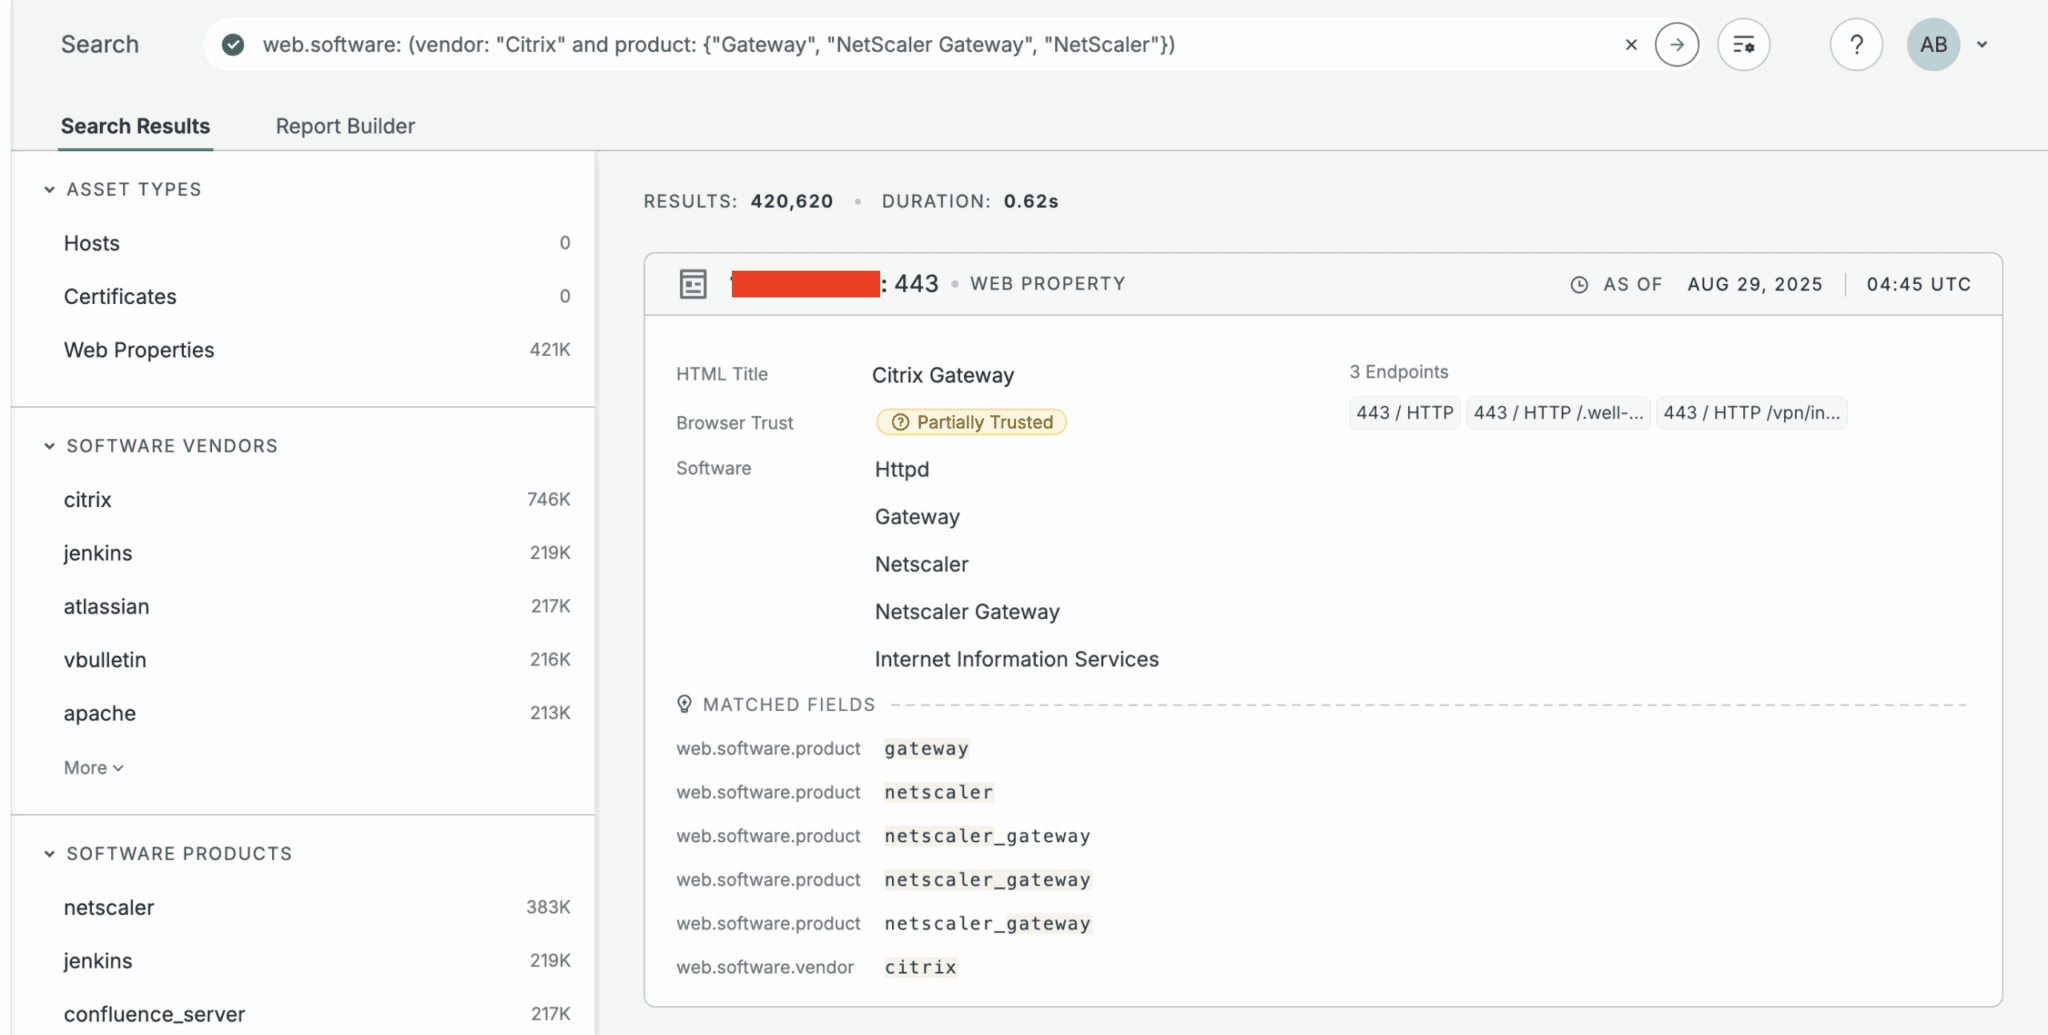
Task: Open help via question mark icon
Action: pos(1856,45)
